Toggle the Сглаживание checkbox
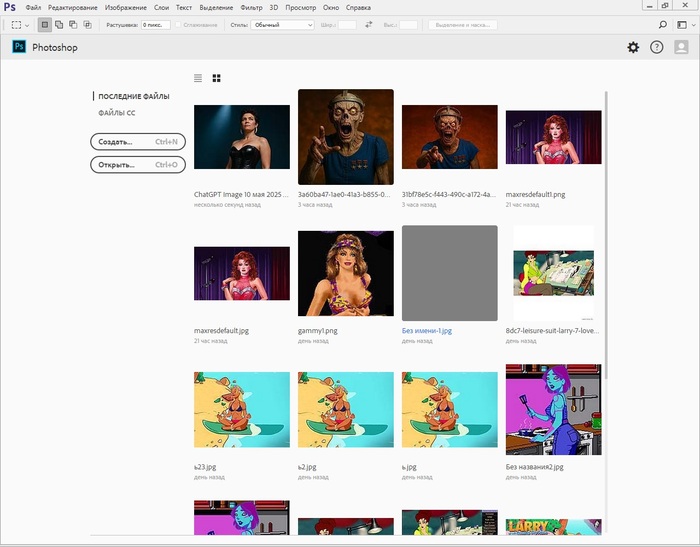 pyautogui.click(x=179, y=24)
